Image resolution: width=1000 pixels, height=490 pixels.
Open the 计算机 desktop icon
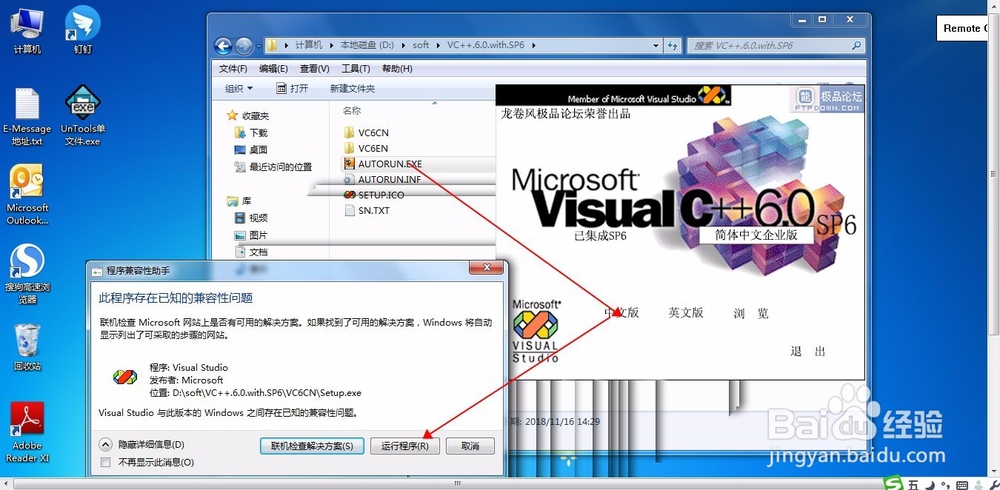coord(27,30)
